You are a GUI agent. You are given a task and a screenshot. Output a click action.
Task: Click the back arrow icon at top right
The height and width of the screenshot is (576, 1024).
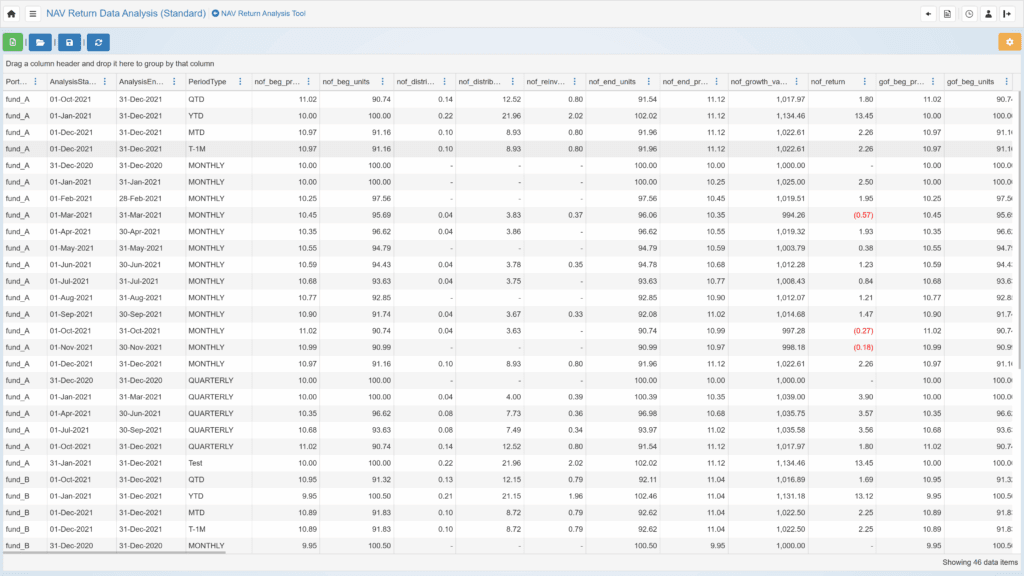click(x=929, y=14)
